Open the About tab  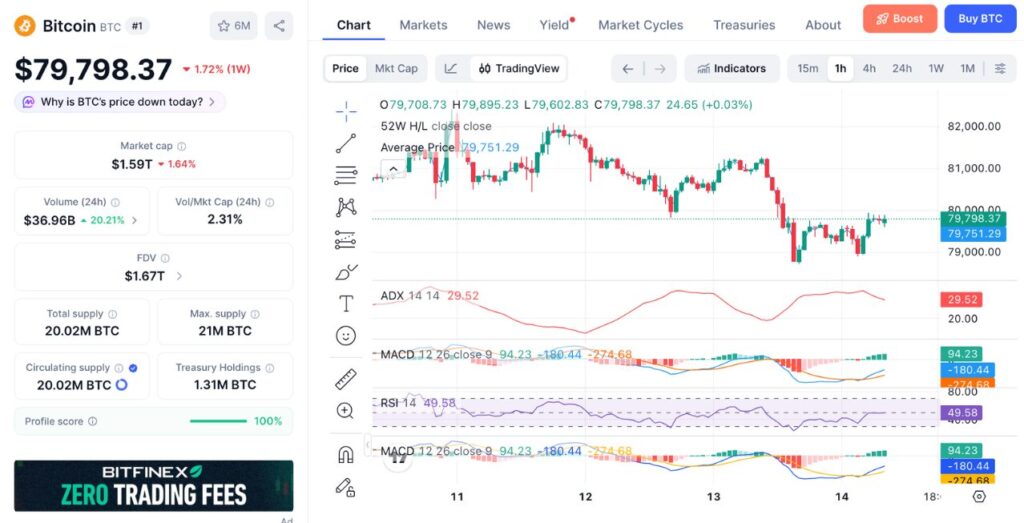pyautogui.click(x=823, y=25)
